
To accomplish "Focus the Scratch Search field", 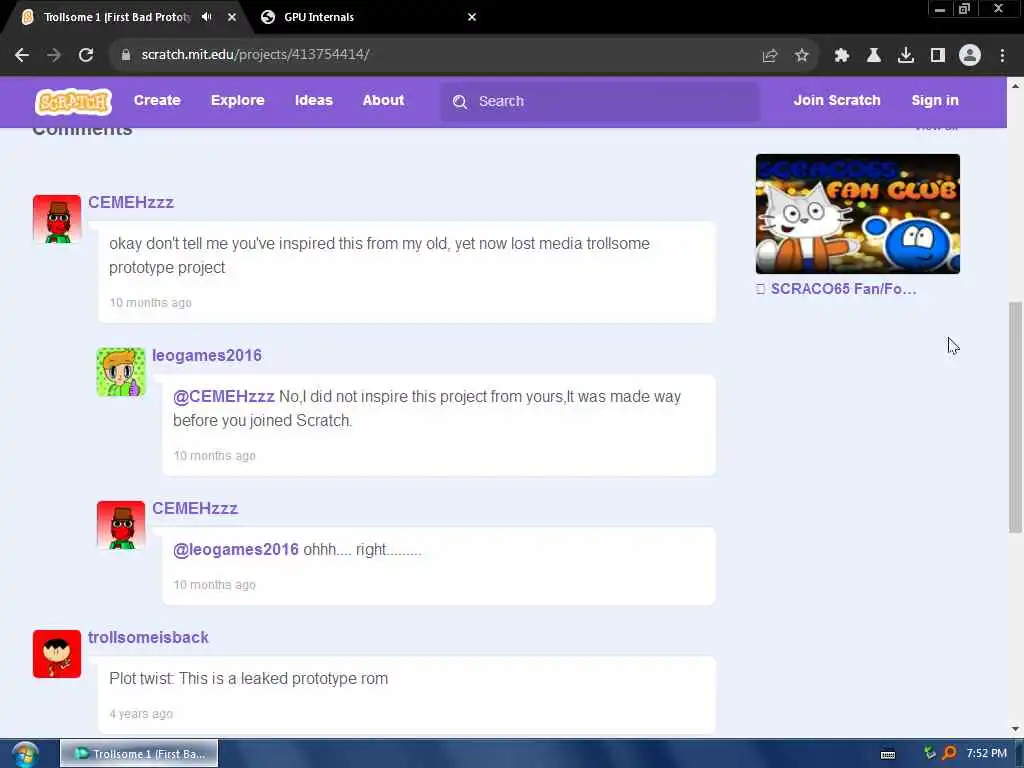I will coord(600,101).
